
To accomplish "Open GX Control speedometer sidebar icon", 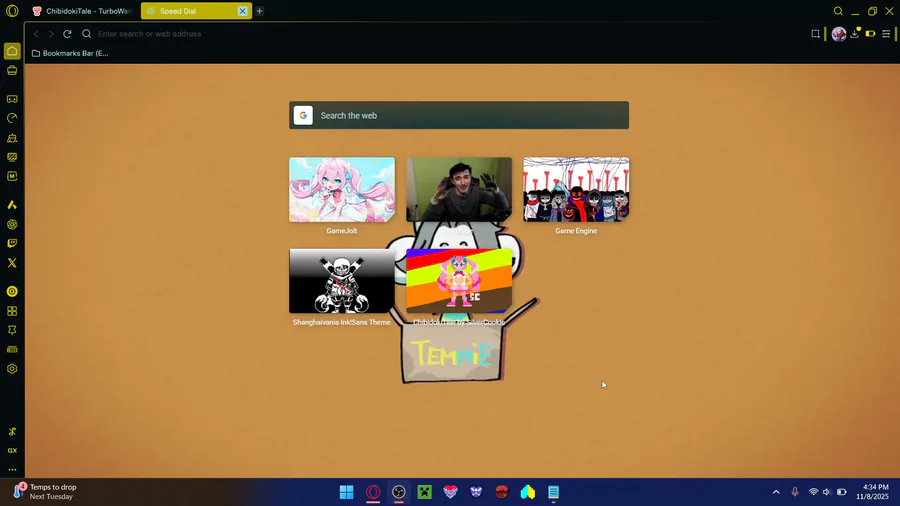I will 12,118.
